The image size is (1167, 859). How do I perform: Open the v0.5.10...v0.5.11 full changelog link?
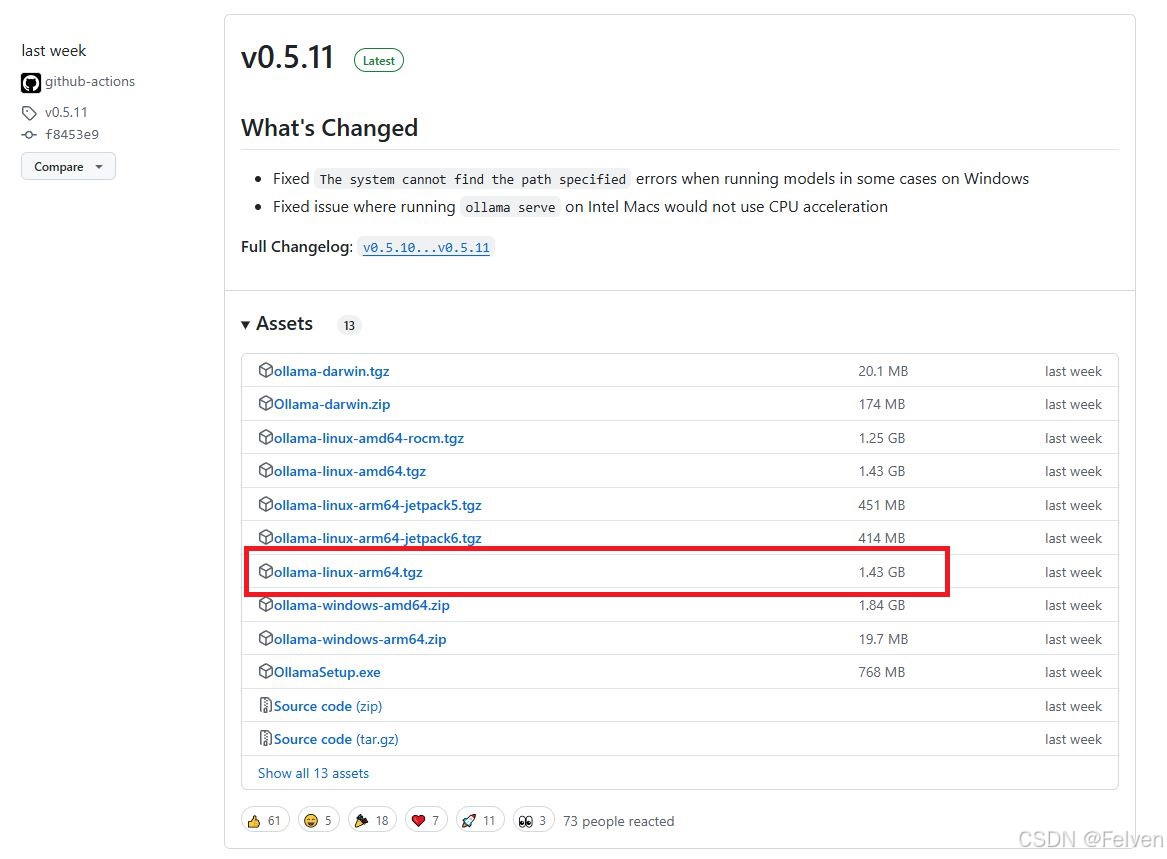(426, 247)
